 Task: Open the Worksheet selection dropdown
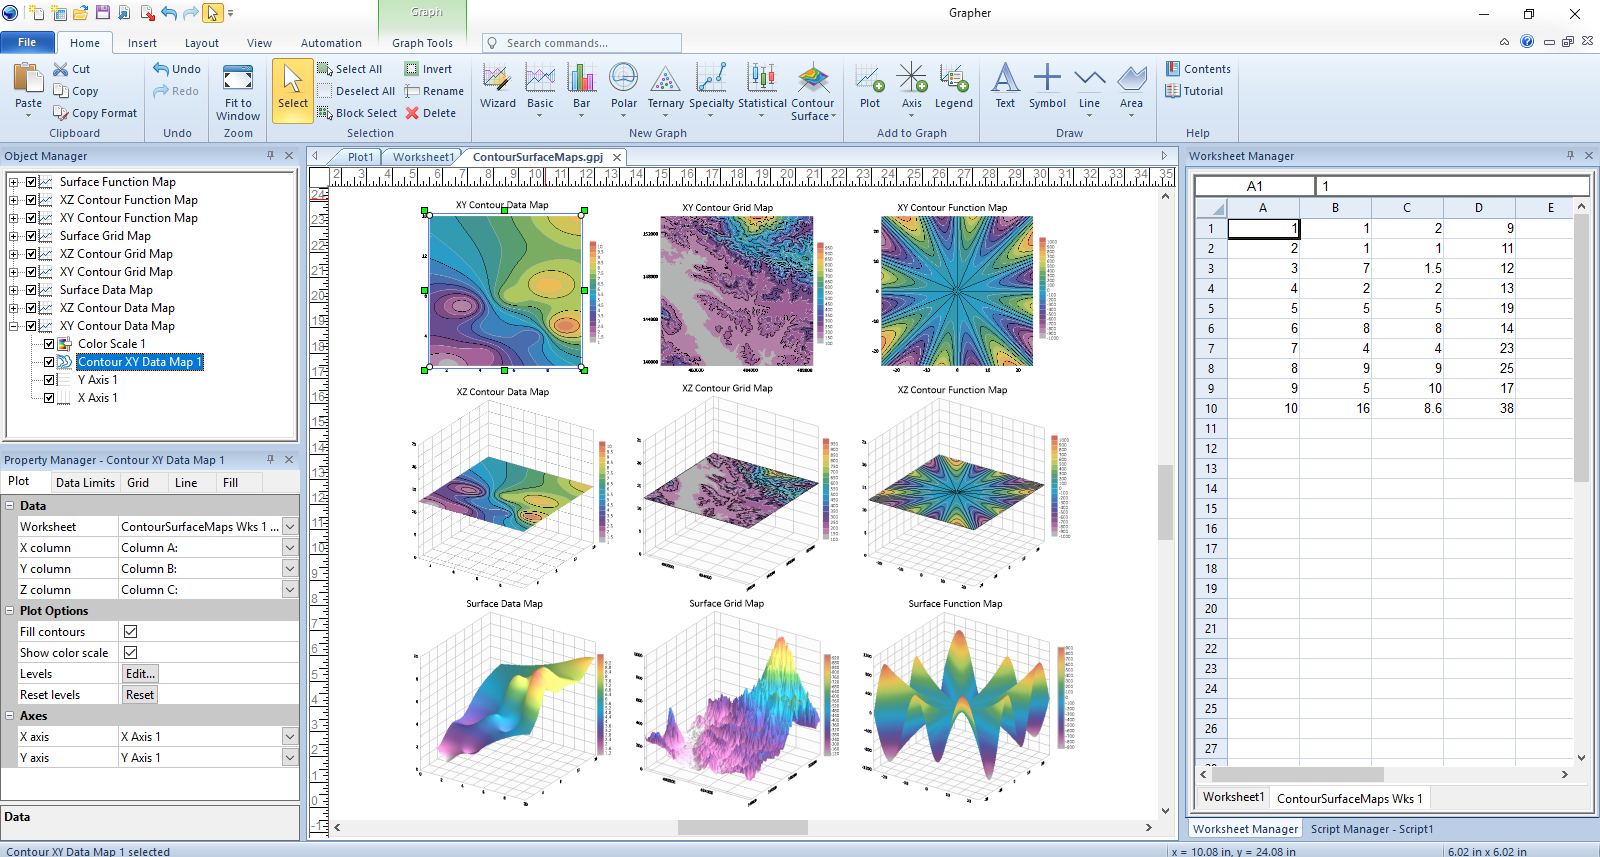289,527
